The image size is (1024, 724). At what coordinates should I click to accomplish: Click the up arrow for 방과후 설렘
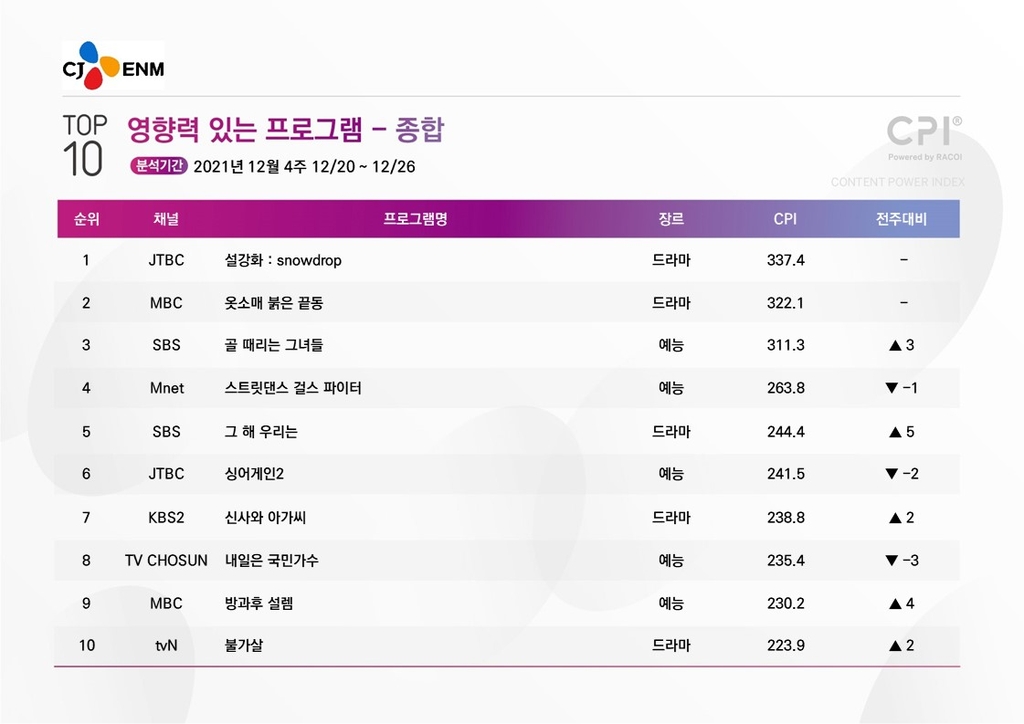pos(895,604)
